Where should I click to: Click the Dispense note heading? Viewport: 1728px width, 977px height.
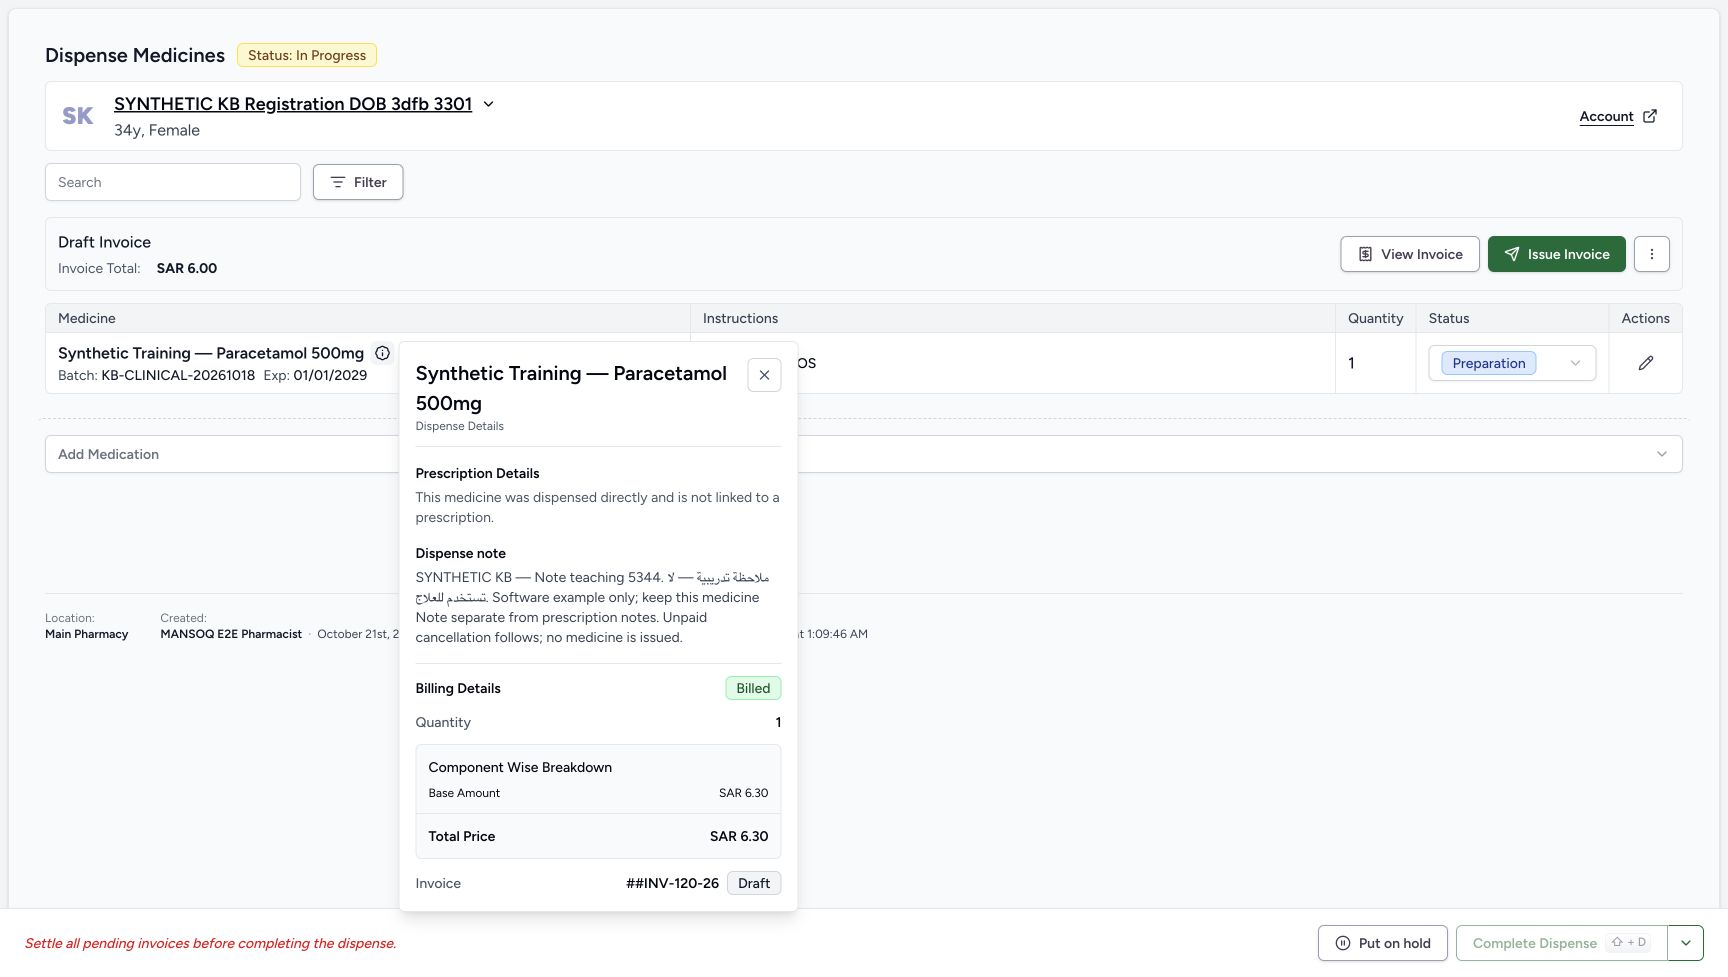tap(461, 553)
